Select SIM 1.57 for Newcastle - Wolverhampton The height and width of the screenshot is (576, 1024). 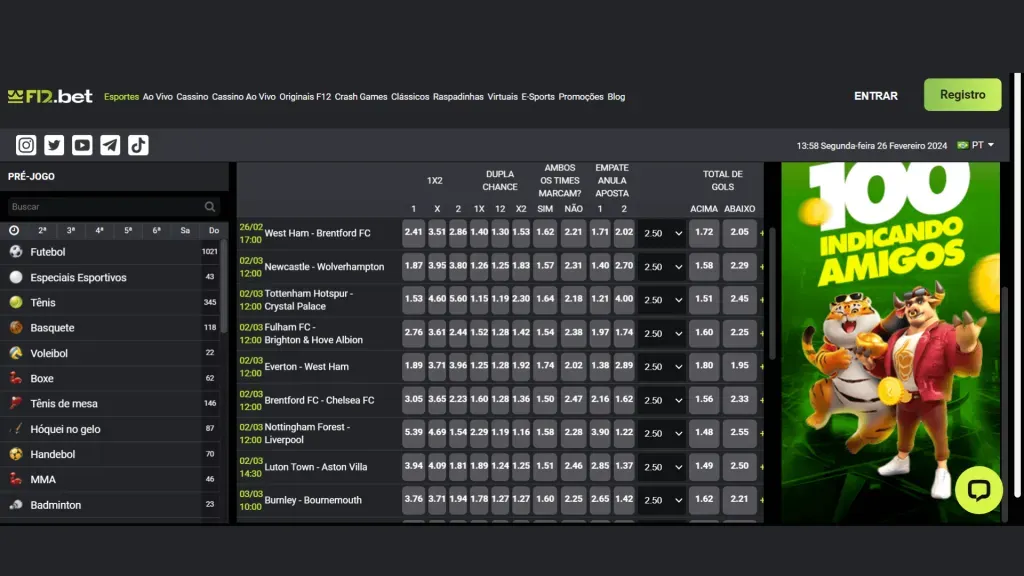545,266
